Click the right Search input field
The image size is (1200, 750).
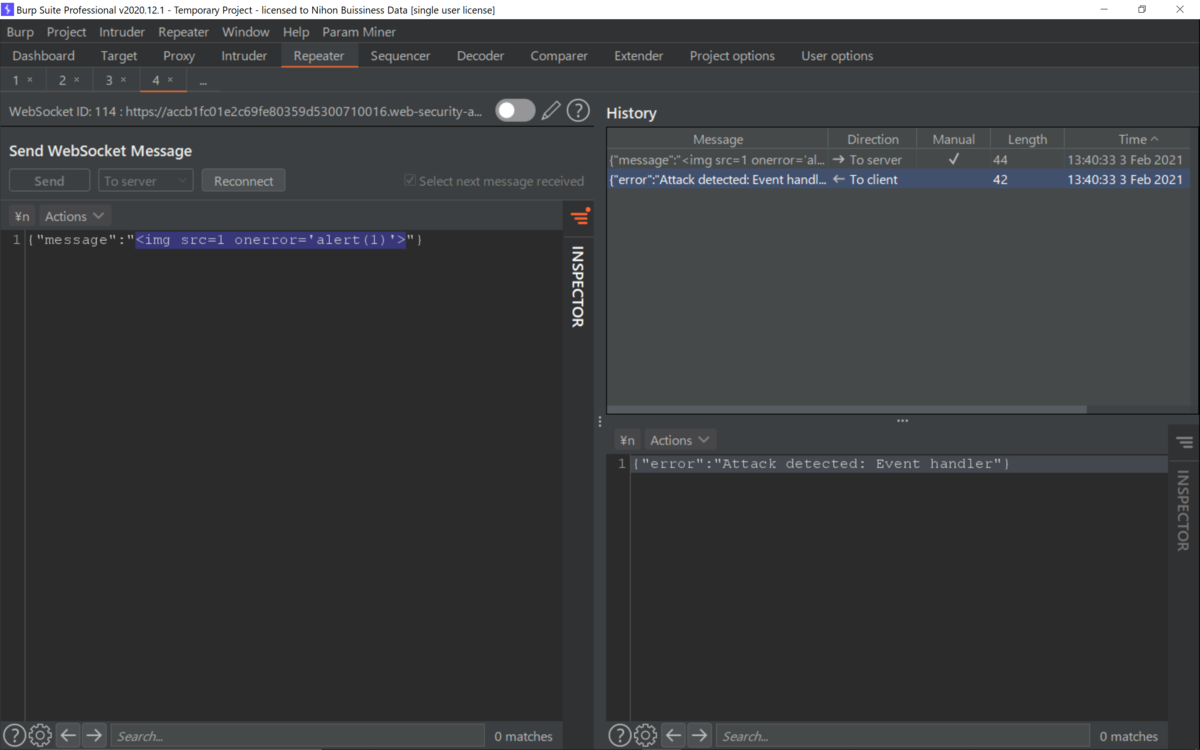point(902,736)
